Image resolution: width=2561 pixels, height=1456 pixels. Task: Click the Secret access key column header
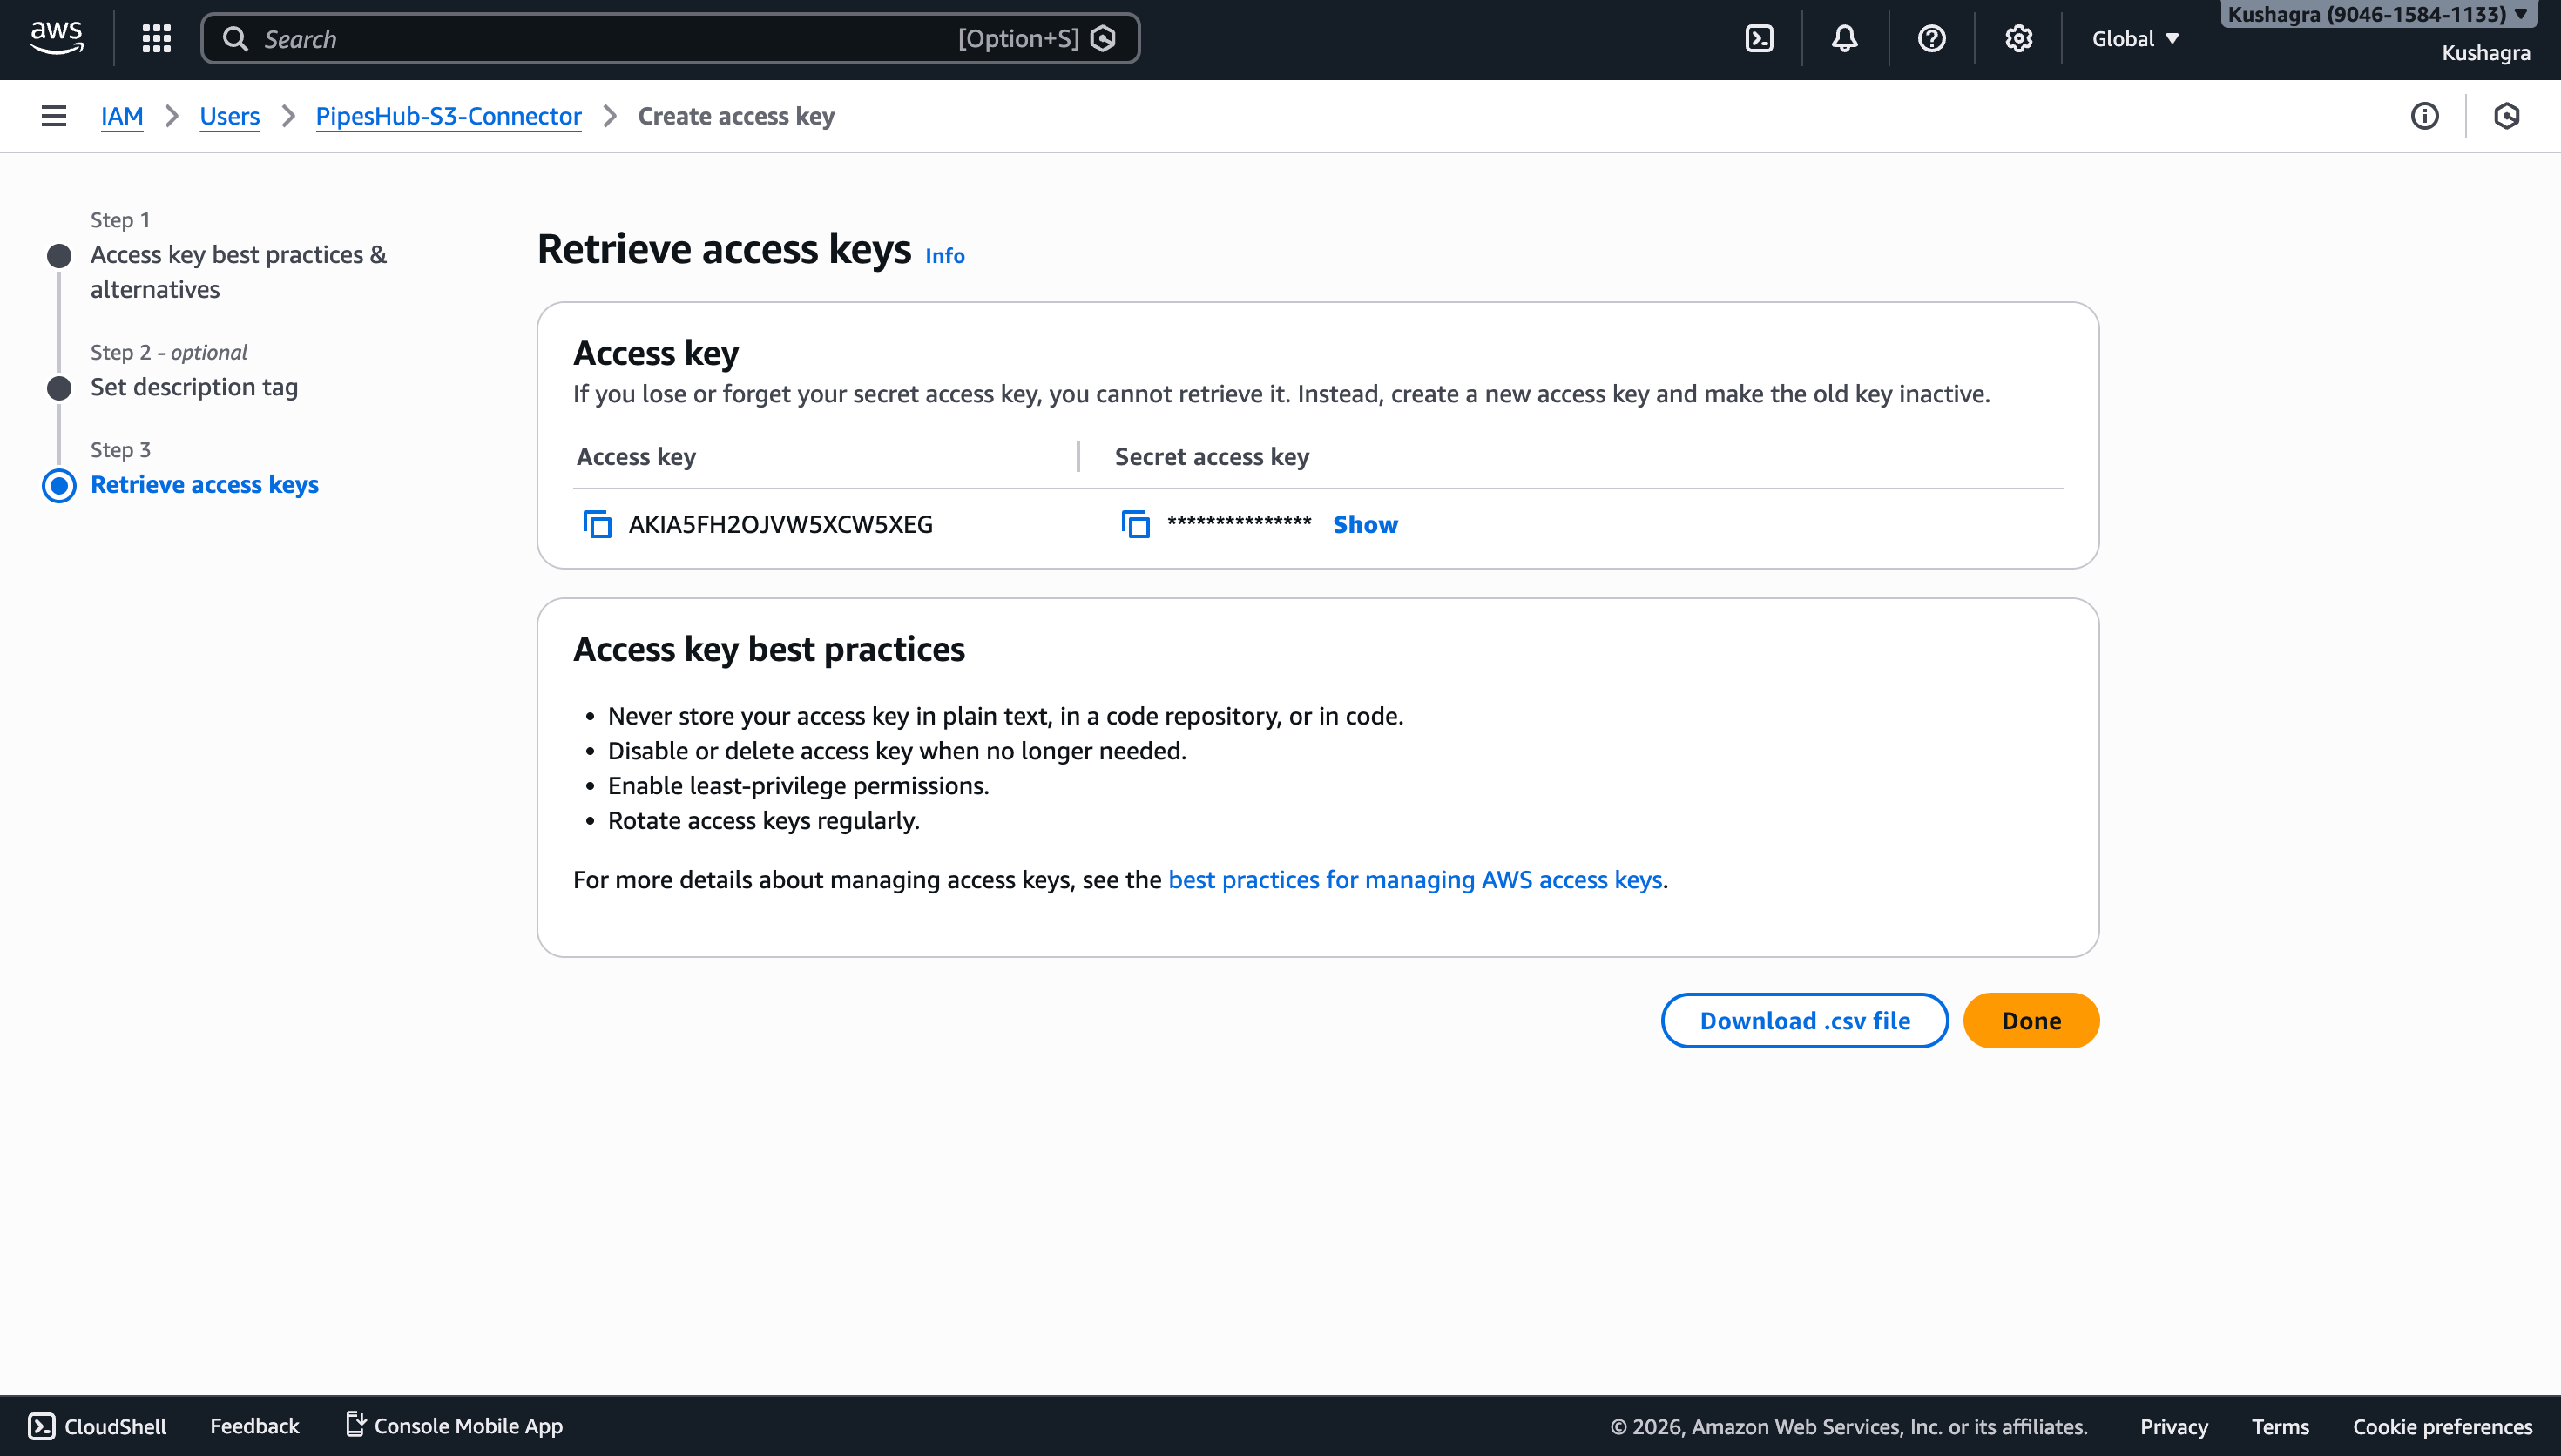1212,457
